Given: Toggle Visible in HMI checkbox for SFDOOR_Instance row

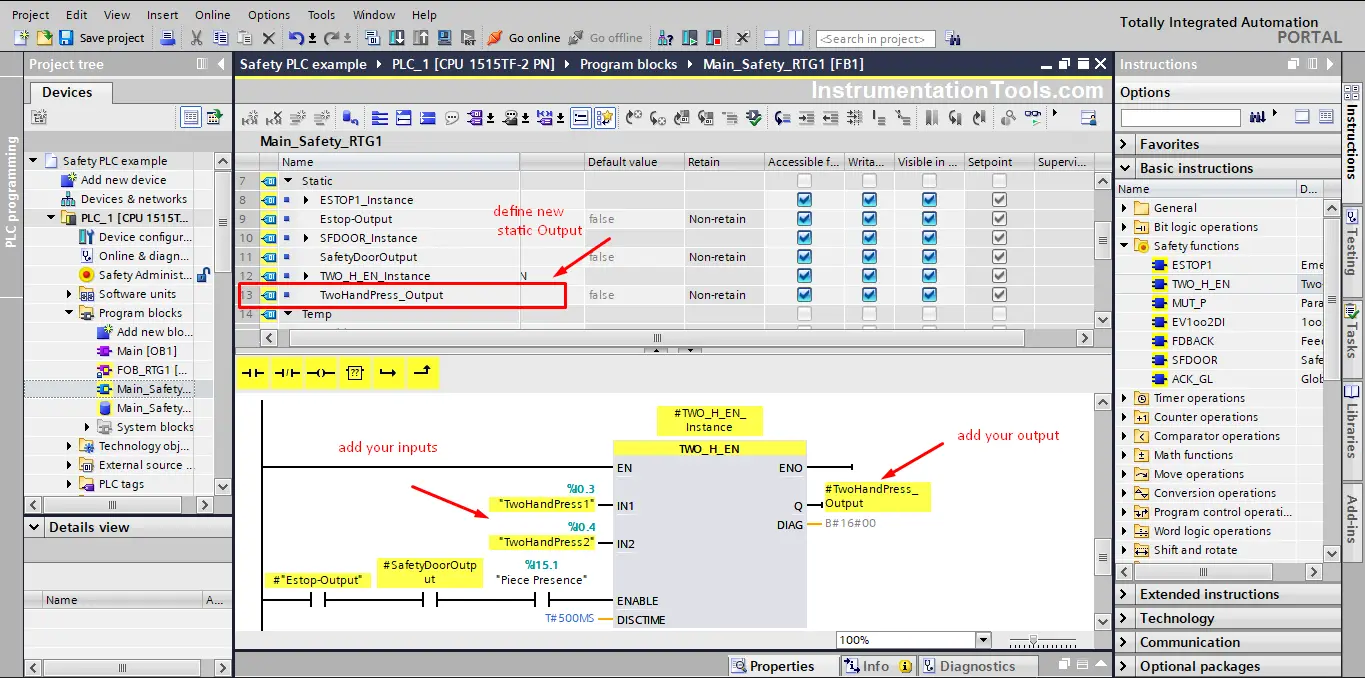Looking at the screenshot, I should coord(929,238).
